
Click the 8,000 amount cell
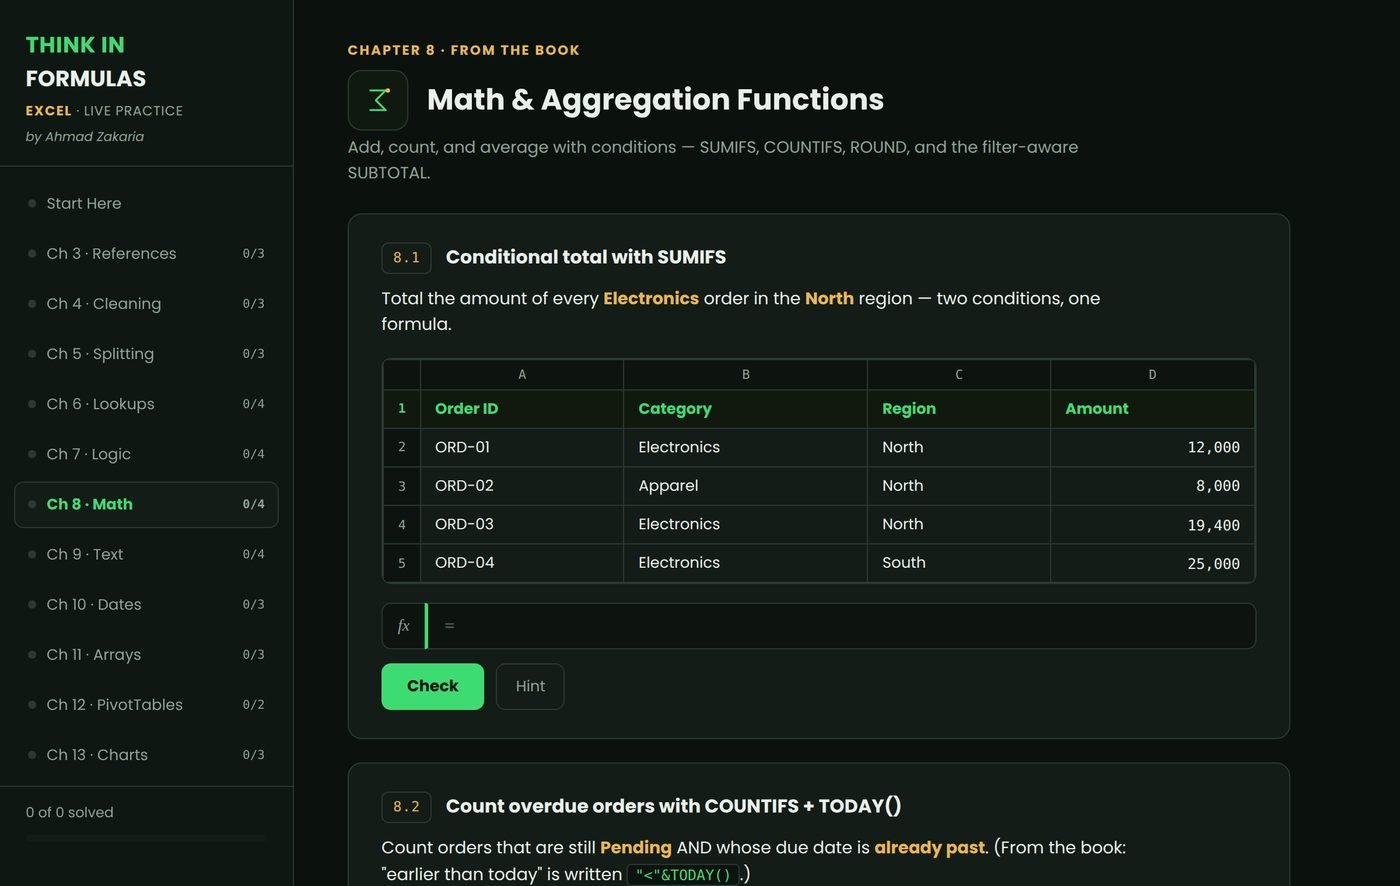click(1152, 486)
